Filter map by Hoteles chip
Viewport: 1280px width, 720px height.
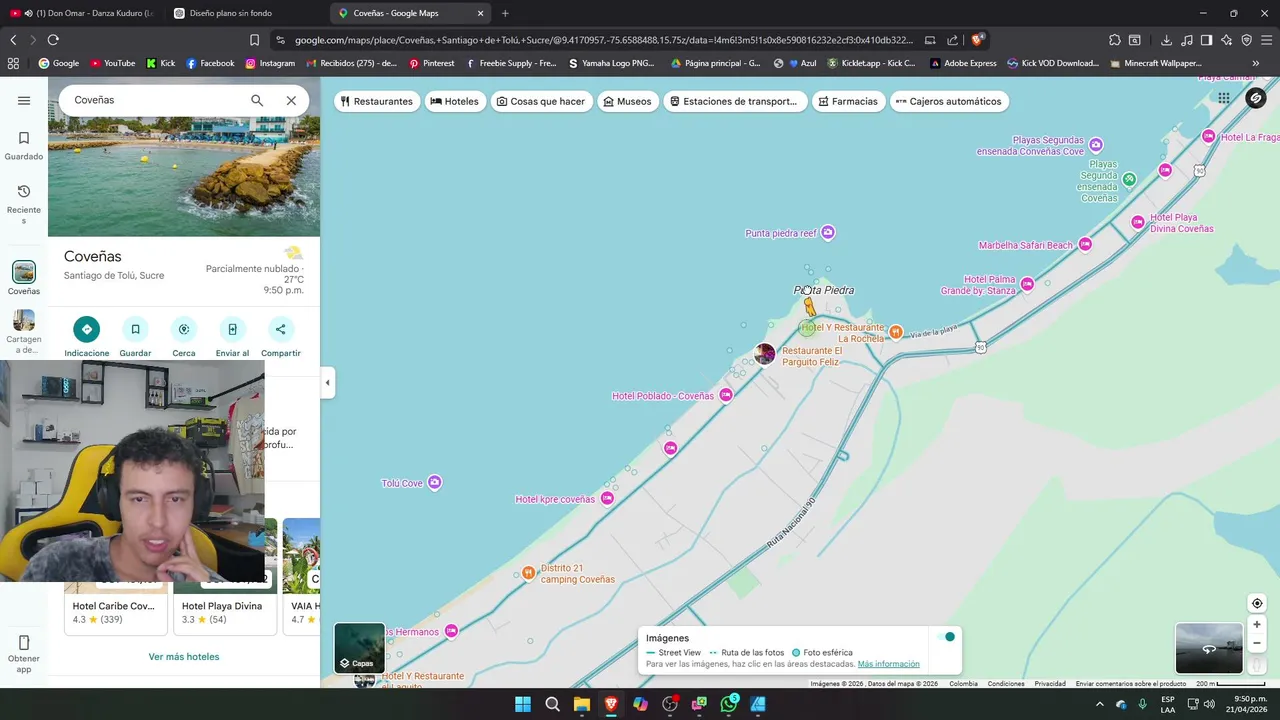[x=454, y=101]
